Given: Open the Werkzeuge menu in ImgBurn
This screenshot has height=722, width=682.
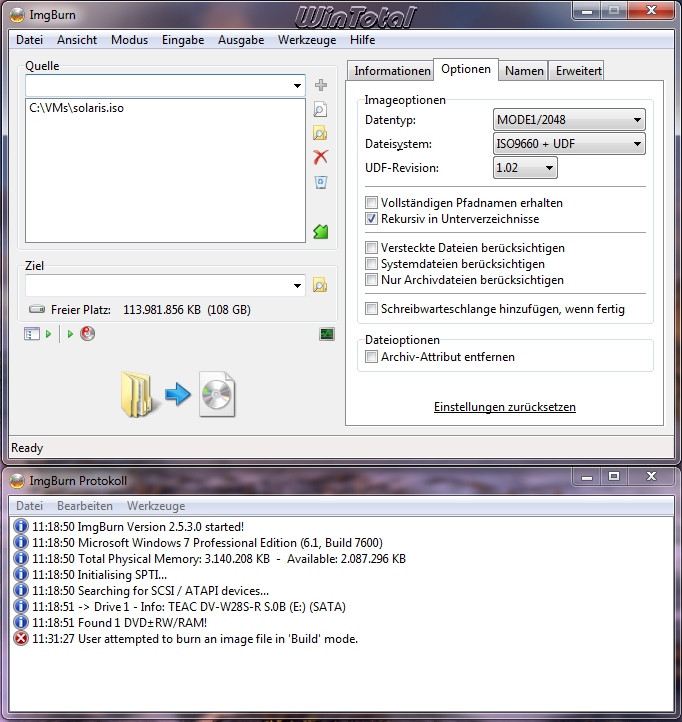Looking at the screenshot, I should click(307, 40).
